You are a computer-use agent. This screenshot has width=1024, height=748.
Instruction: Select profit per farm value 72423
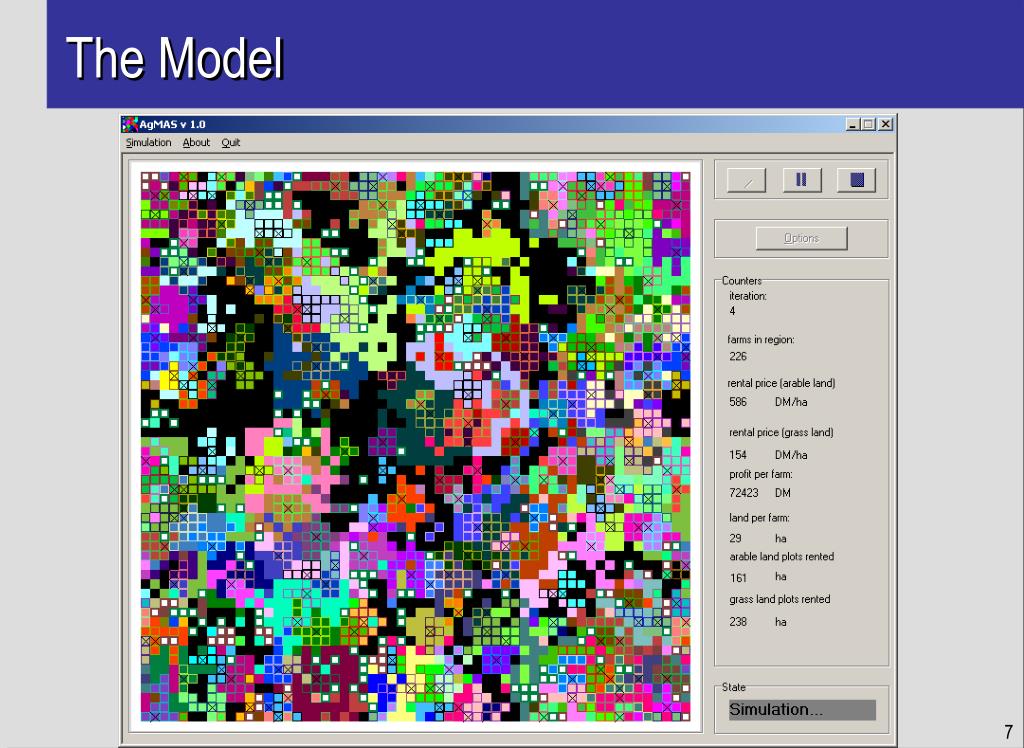[x=744, y=493]
